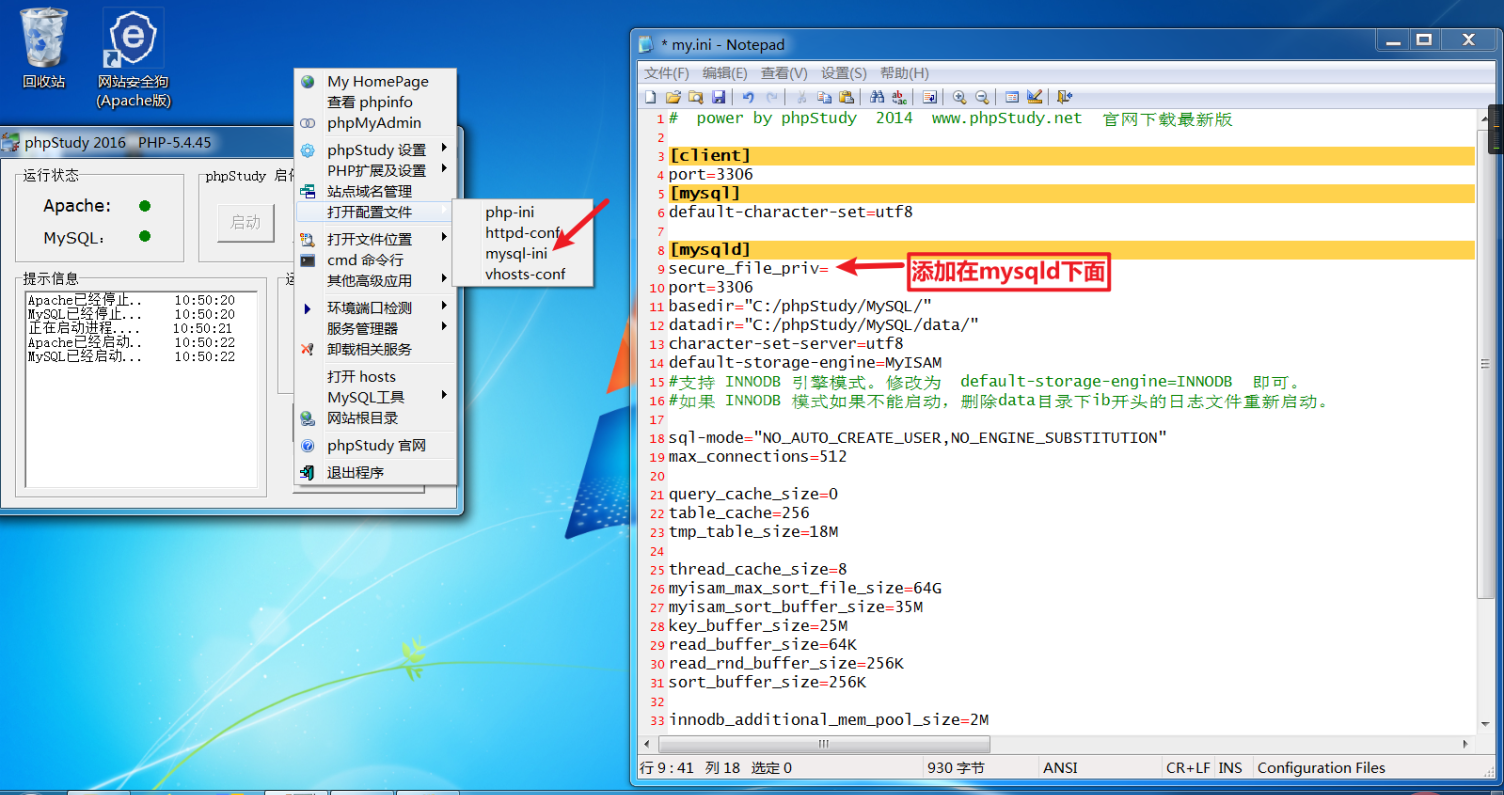
Task: Click the Notepad horizontal scrollbar thumb
Action: coord(825,744)
